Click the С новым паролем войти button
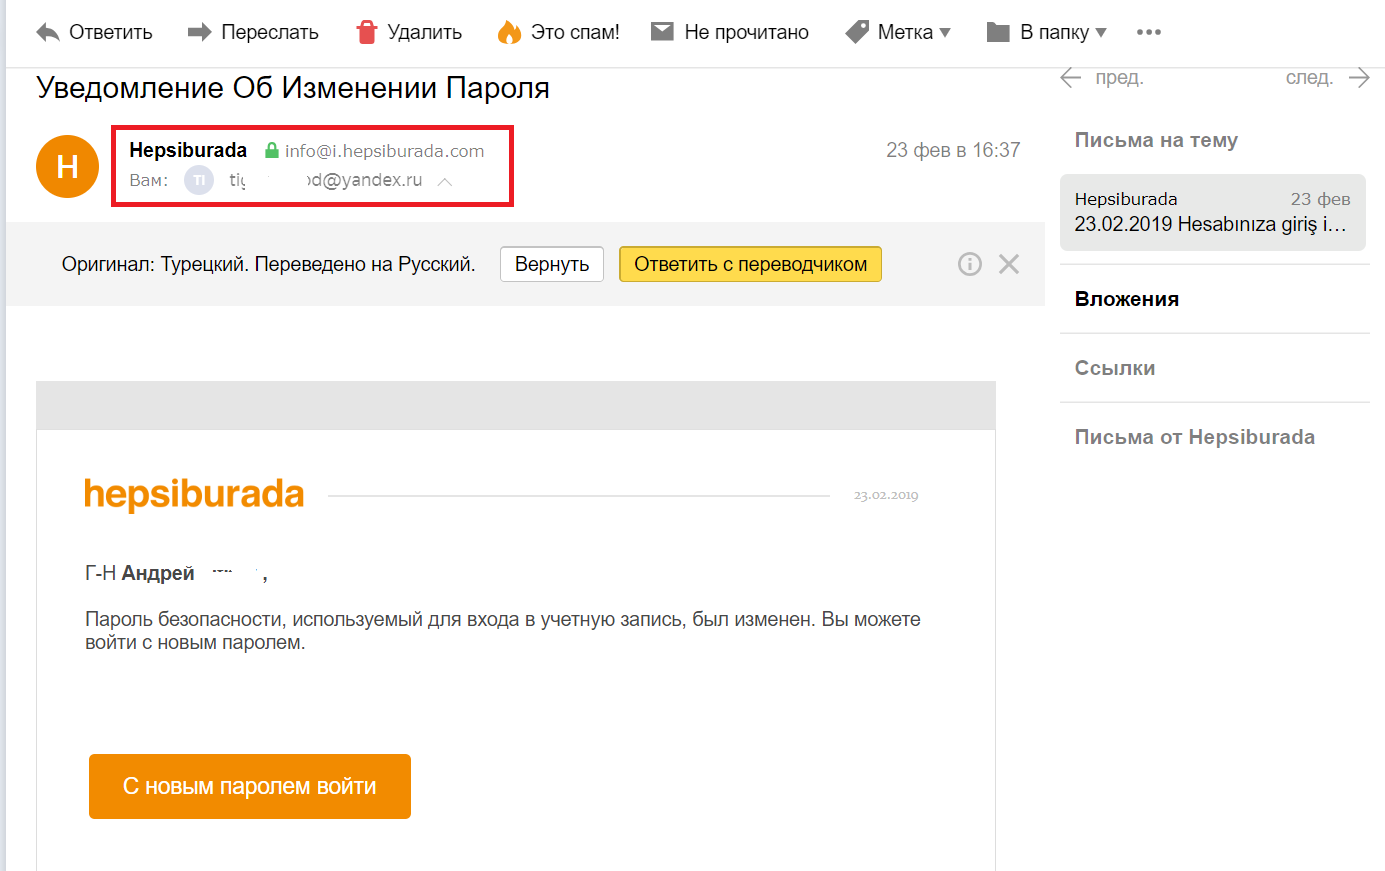The width and height of the screenshot is (1385, 871). [x=250, y=786]
